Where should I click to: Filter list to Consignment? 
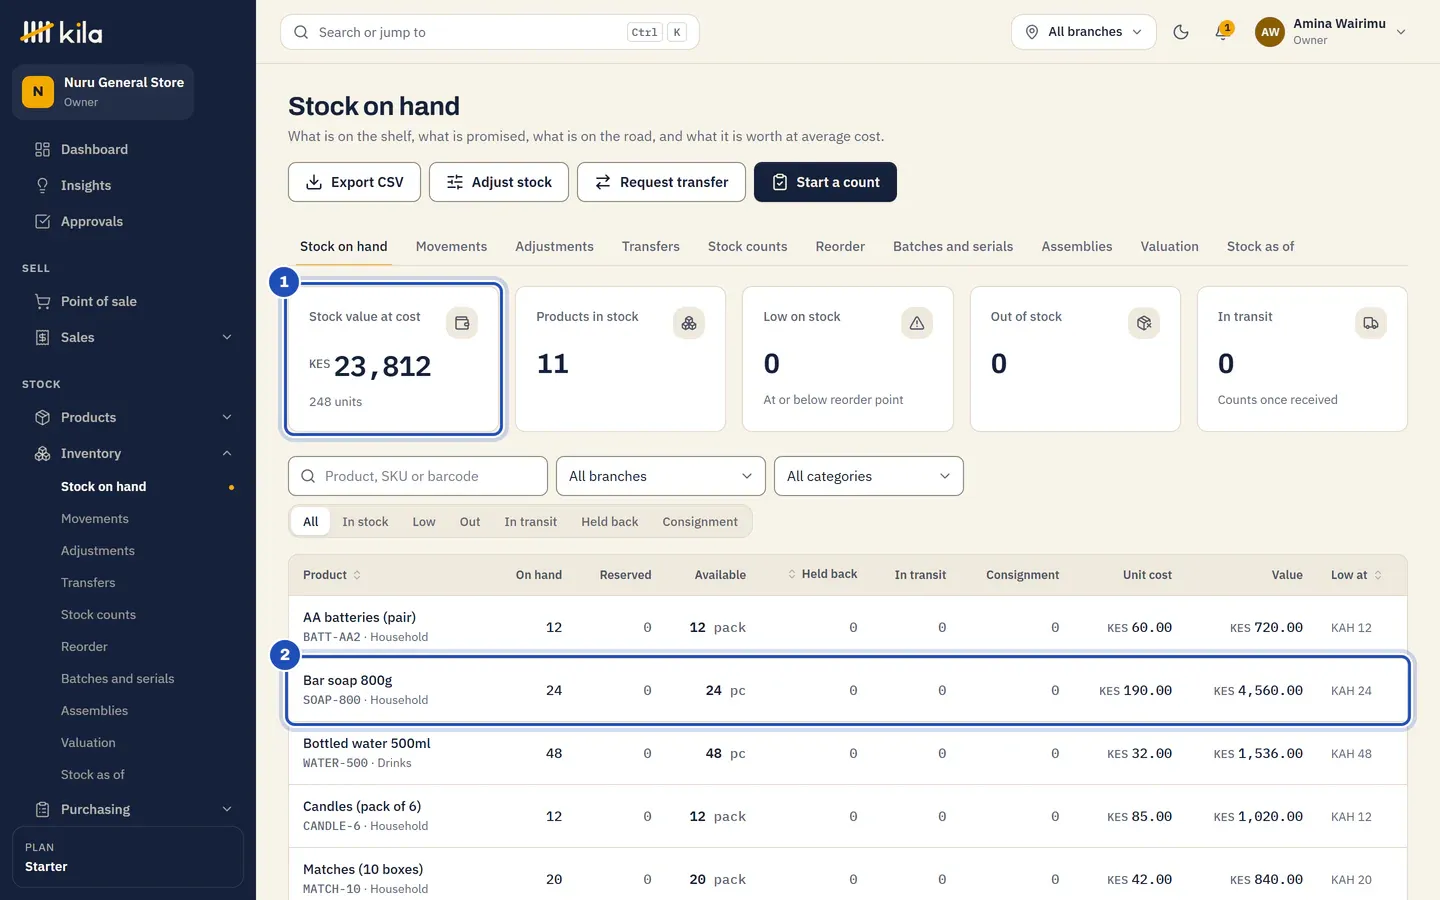tap(700, 522)
